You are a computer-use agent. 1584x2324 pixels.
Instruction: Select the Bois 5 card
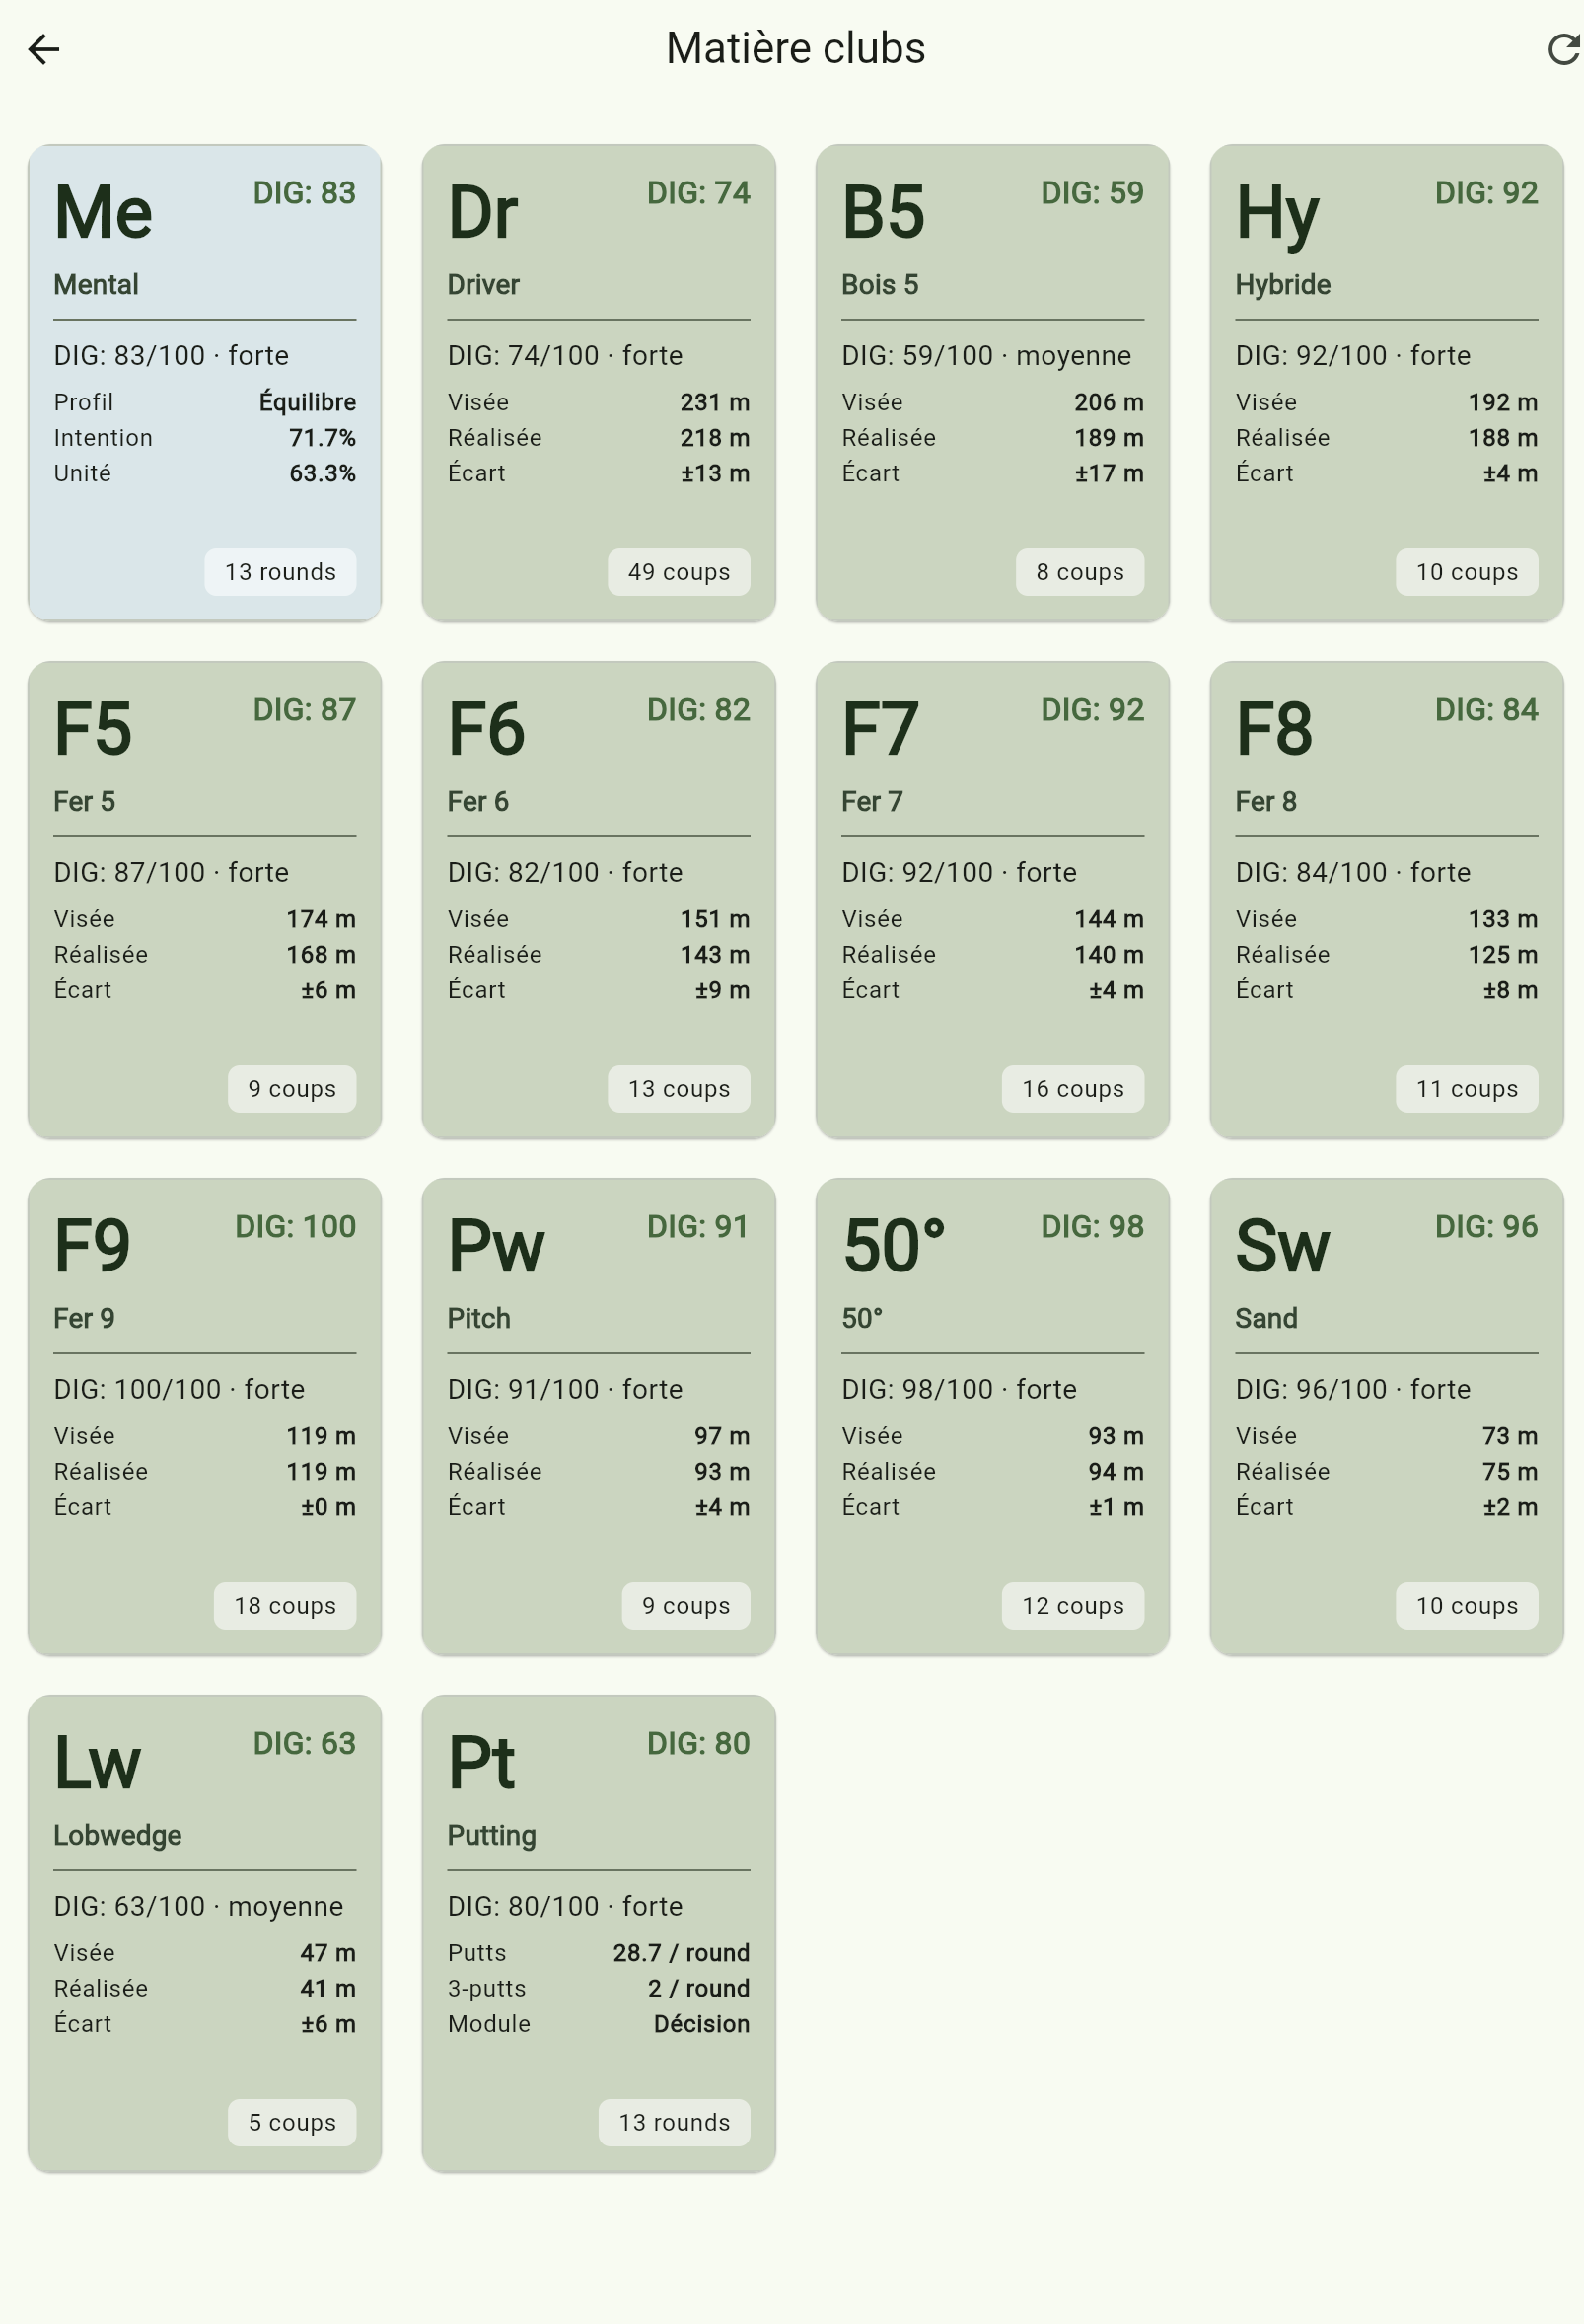993,383
